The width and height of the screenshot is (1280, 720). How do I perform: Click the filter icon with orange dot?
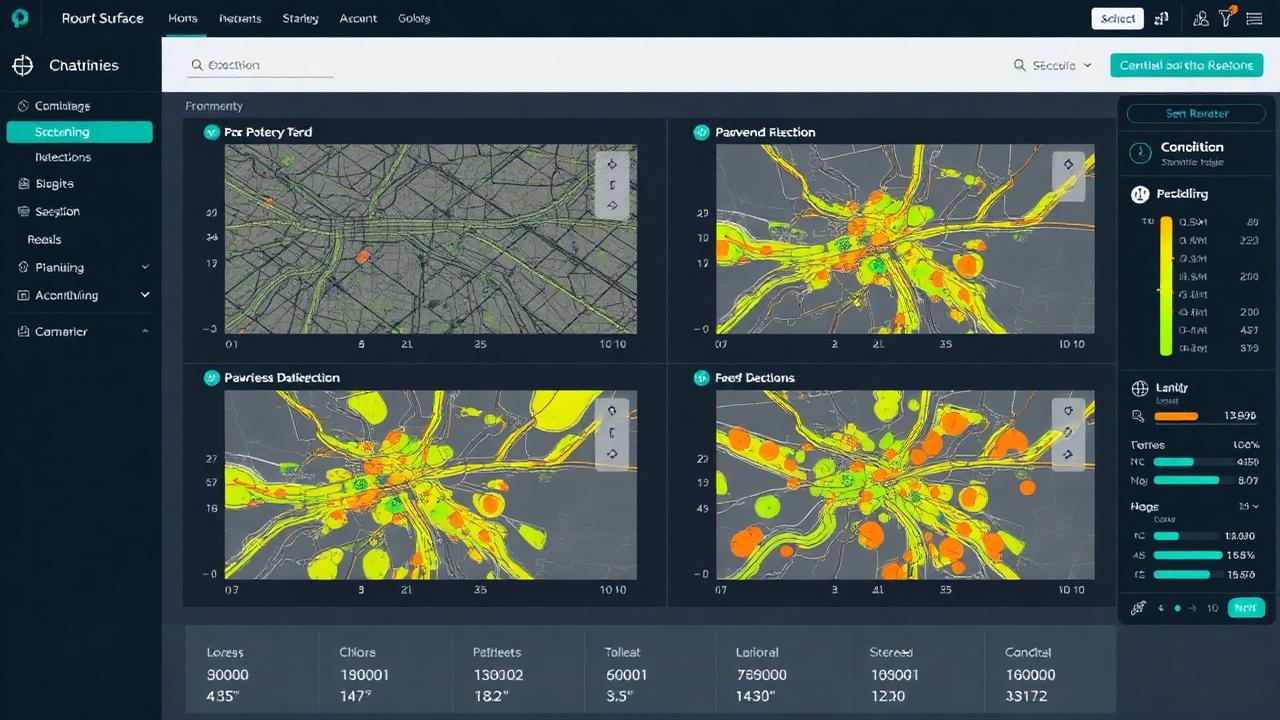point(1227,17)
